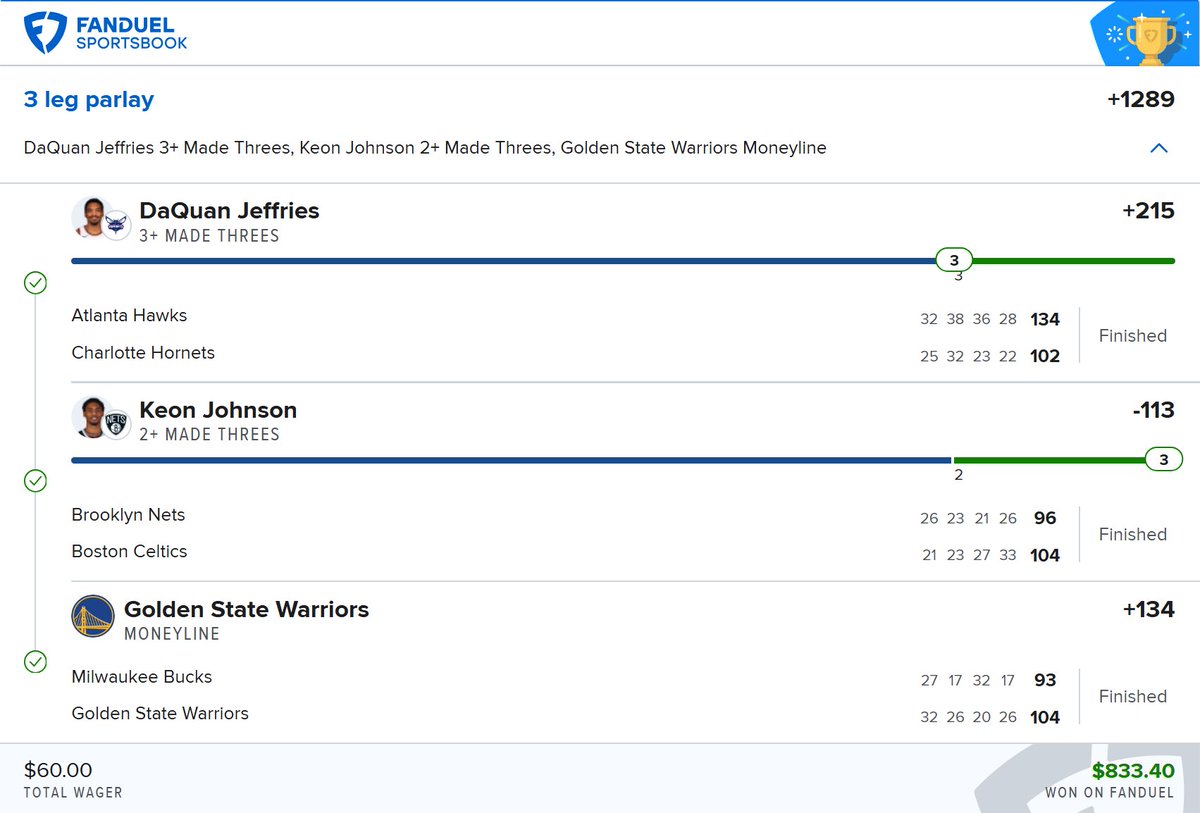Click green check mark beside Keon Johnson leg
Screen dimensions: 1200x813
tap(35, 482)
